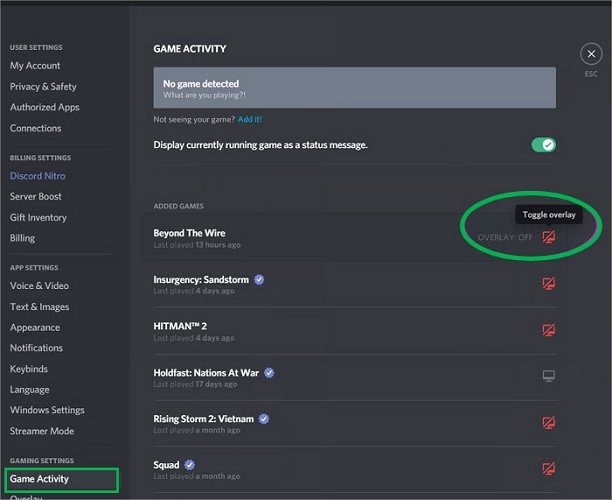Viewport: 612px width, 500px height.
Task: Toggle overlay for Rising Storm 2: Vietnam
Action: tap(549, 422)
